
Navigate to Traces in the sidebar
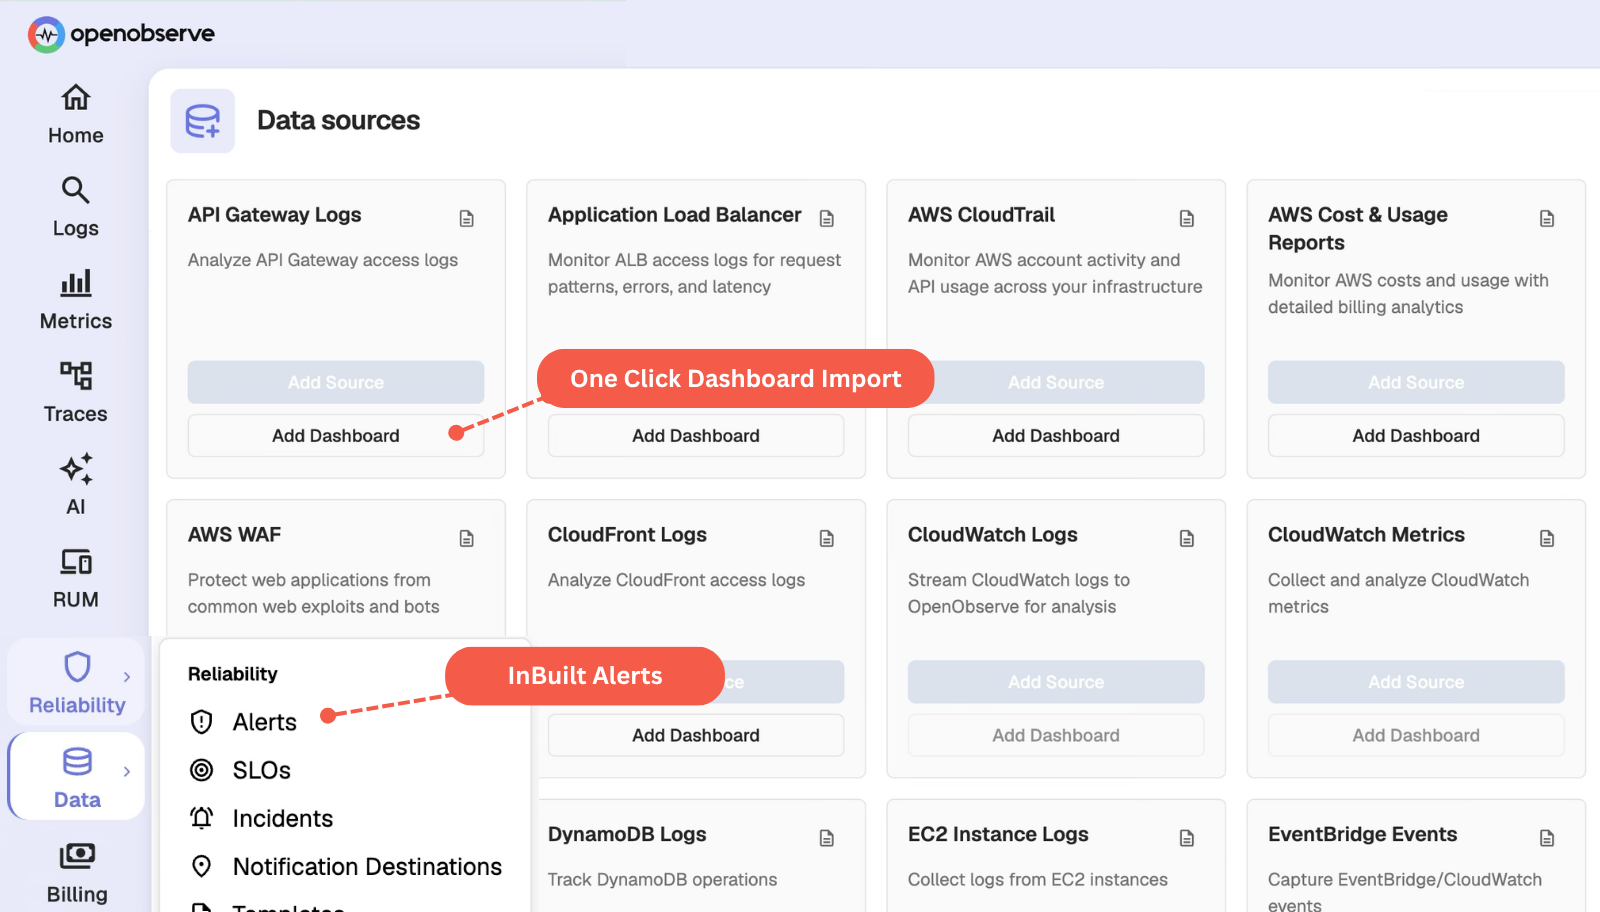point(76,394)
